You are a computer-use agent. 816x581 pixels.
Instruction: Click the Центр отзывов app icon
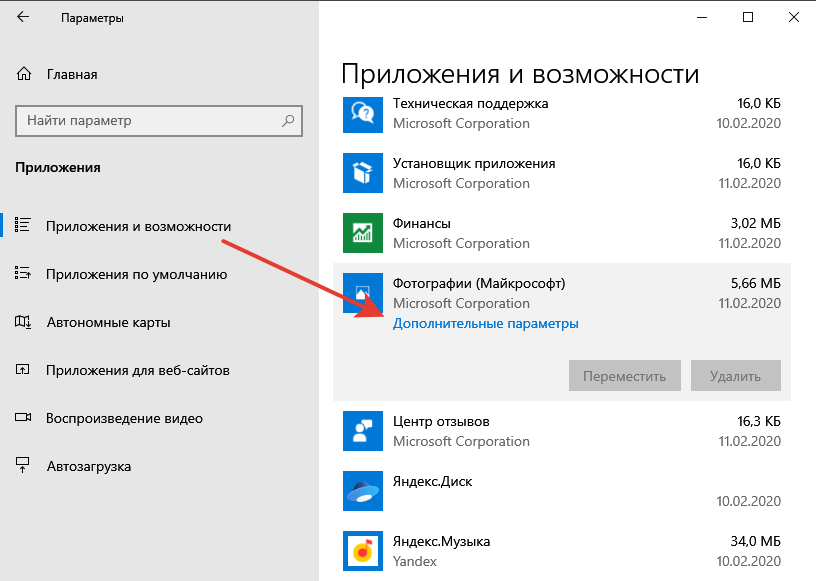coord(363,431)
